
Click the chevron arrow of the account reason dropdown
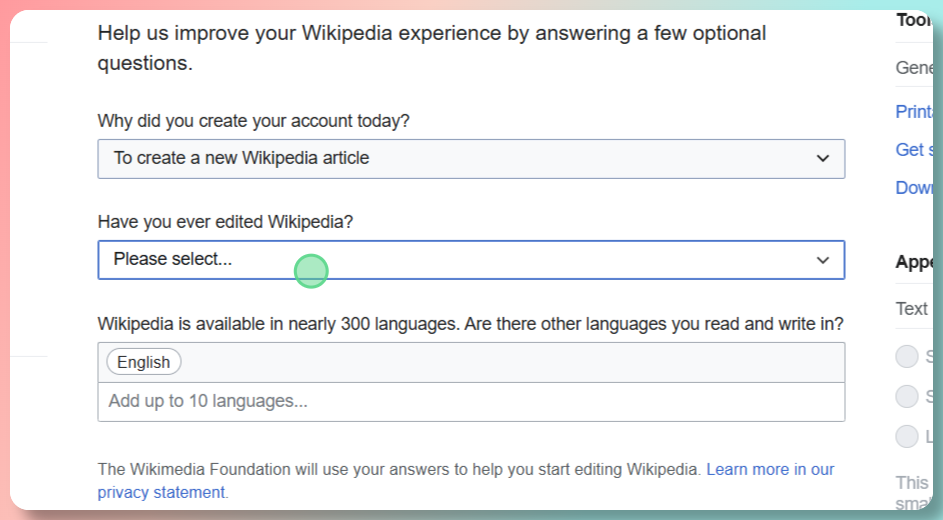823,158
